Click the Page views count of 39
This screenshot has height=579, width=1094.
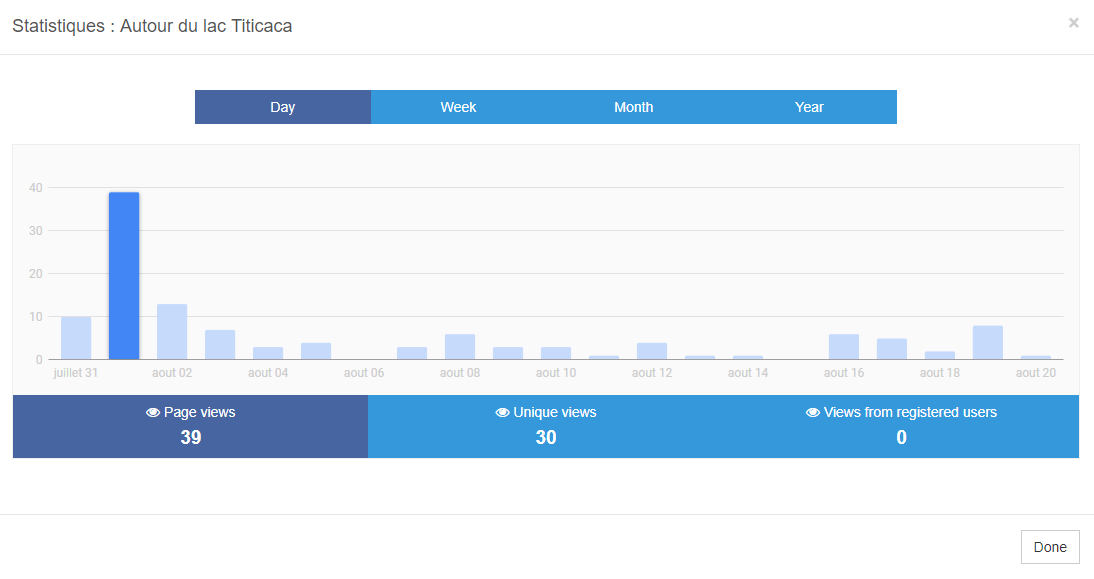(190, 437)
